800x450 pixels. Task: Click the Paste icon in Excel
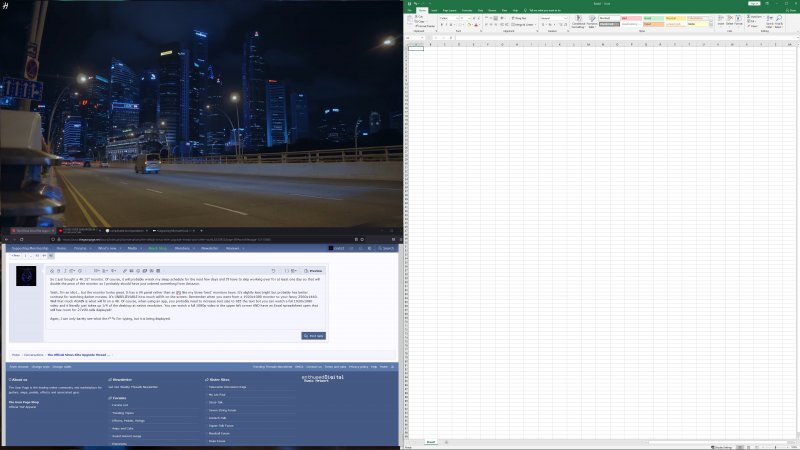409,20
